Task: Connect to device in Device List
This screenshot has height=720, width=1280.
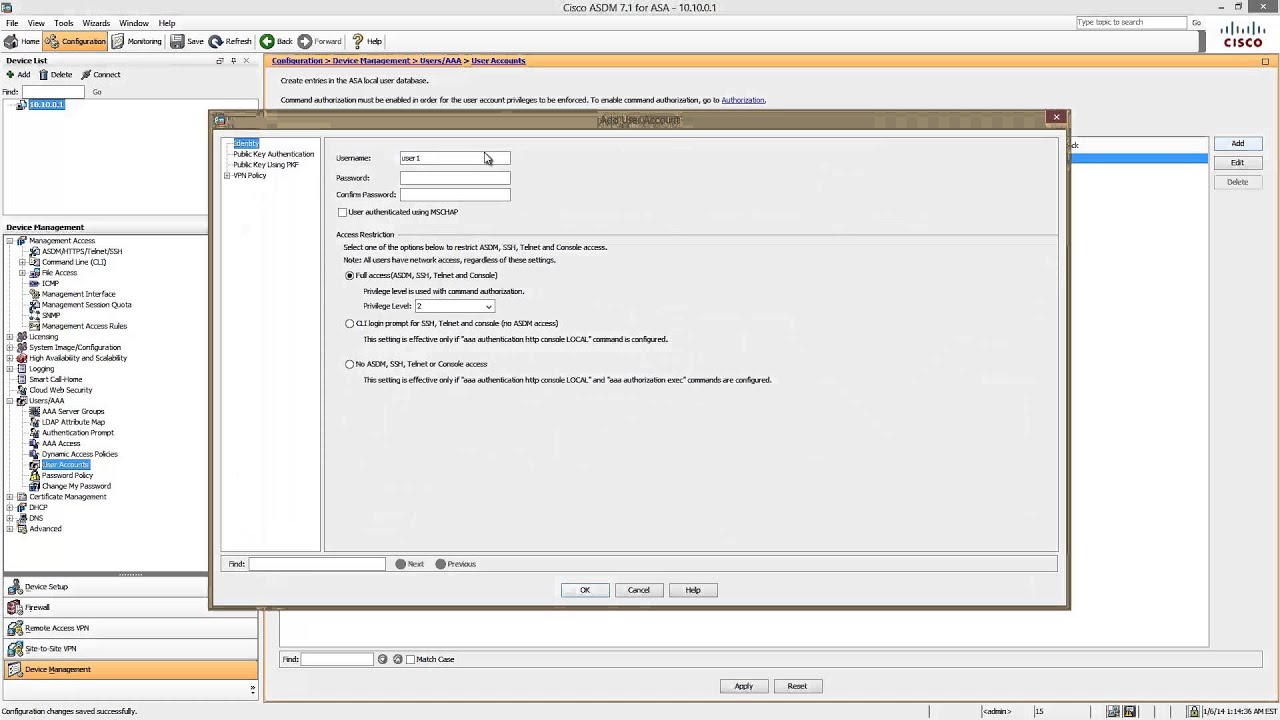Action: [100, 74]
